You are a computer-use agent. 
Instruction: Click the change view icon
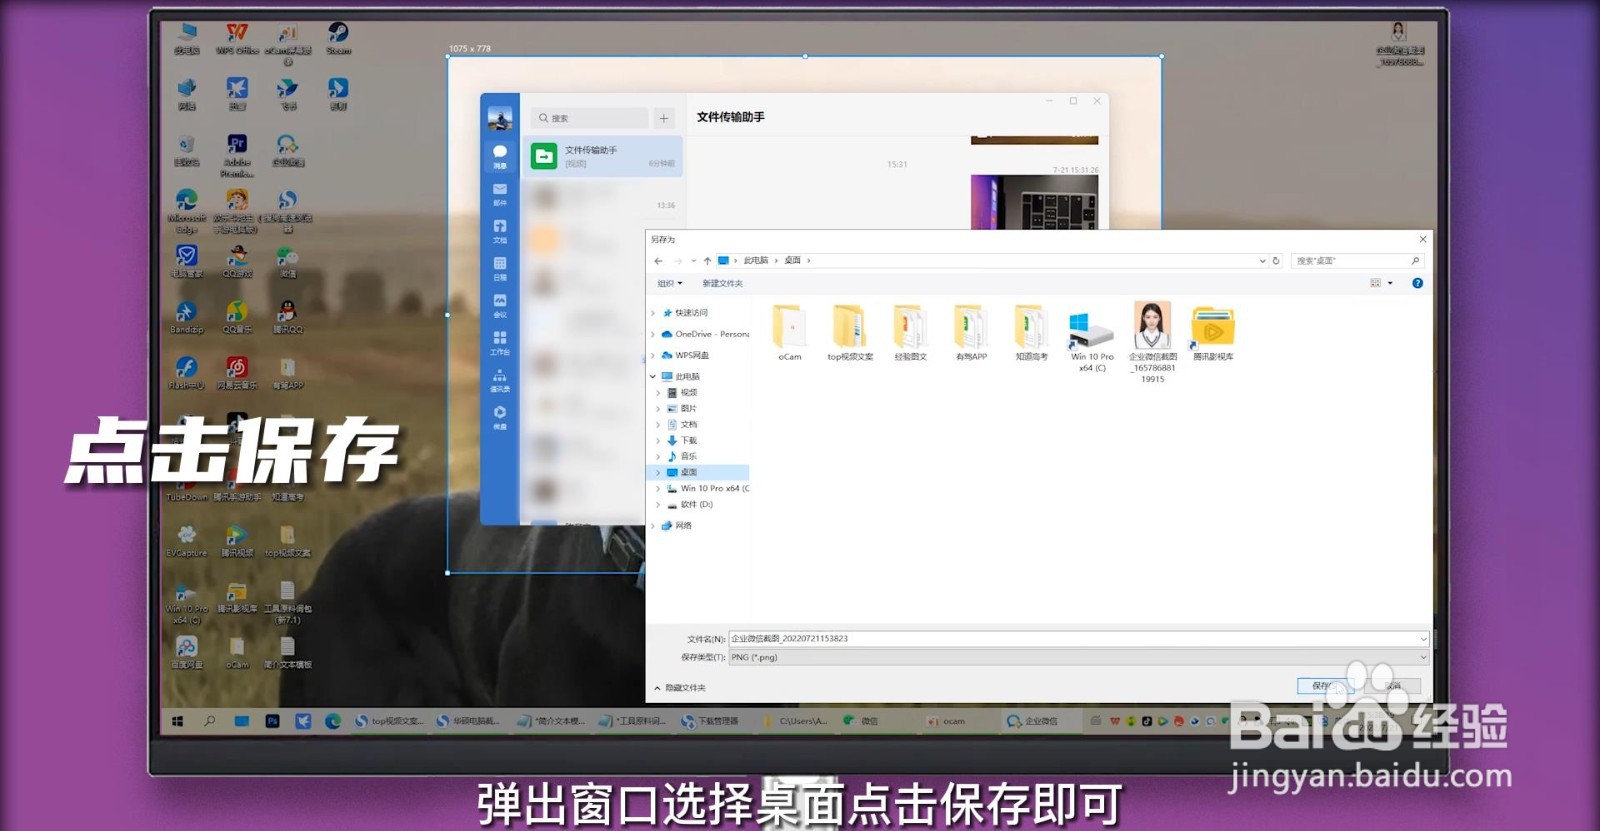pyautogui.click(x=1376, y=283)
